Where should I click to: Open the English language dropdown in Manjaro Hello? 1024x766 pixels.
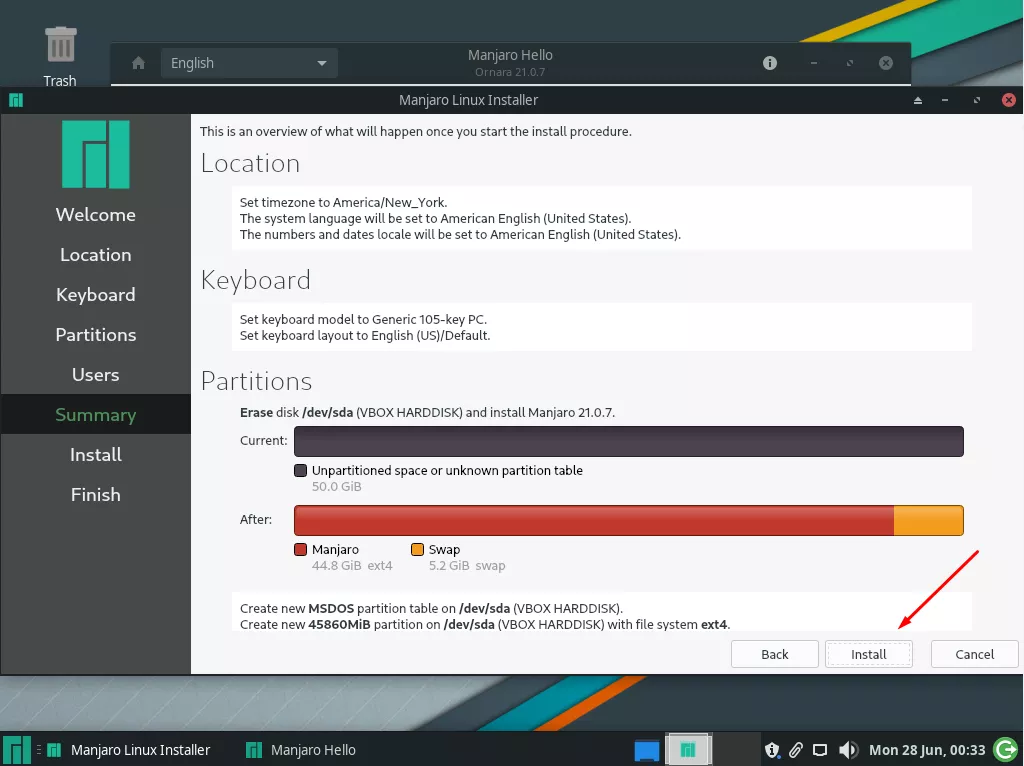(x=249, y=63)
